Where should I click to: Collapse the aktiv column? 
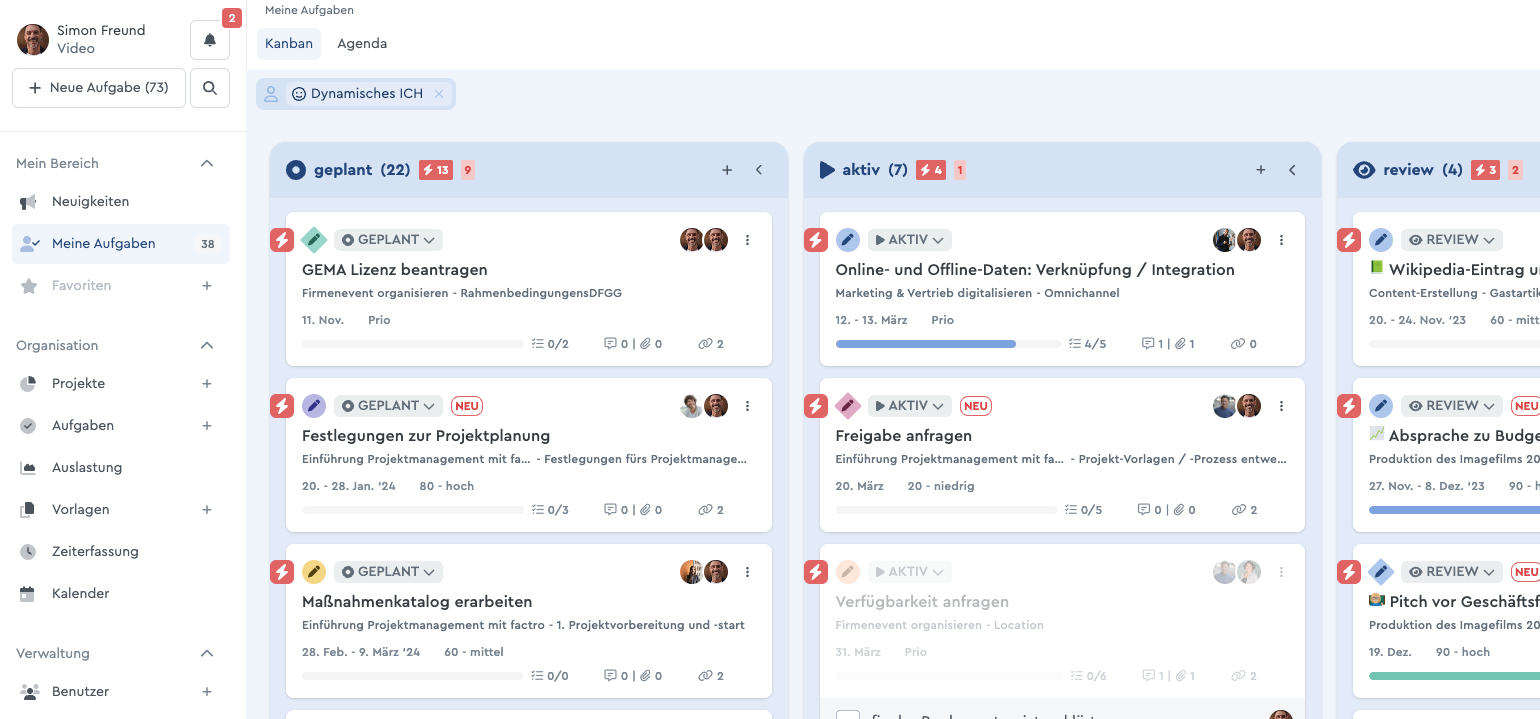point(1293,170)
